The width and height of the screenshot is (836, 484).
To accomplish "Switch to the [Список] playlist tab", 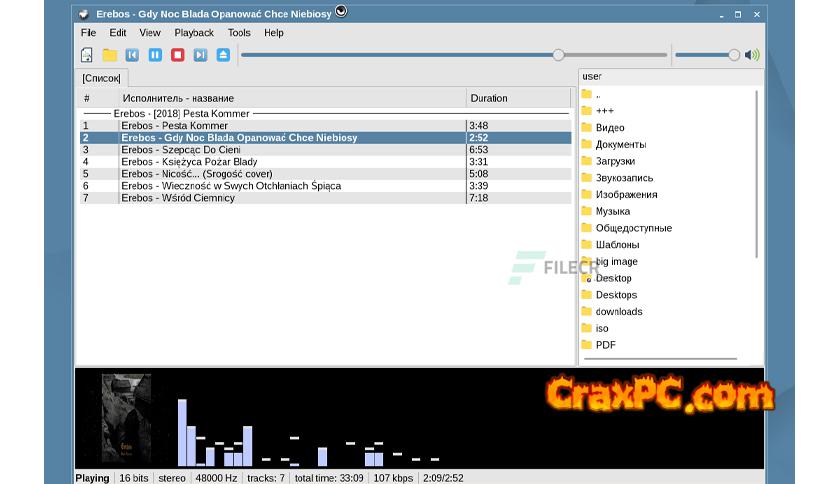I will [x=101, y=78].
